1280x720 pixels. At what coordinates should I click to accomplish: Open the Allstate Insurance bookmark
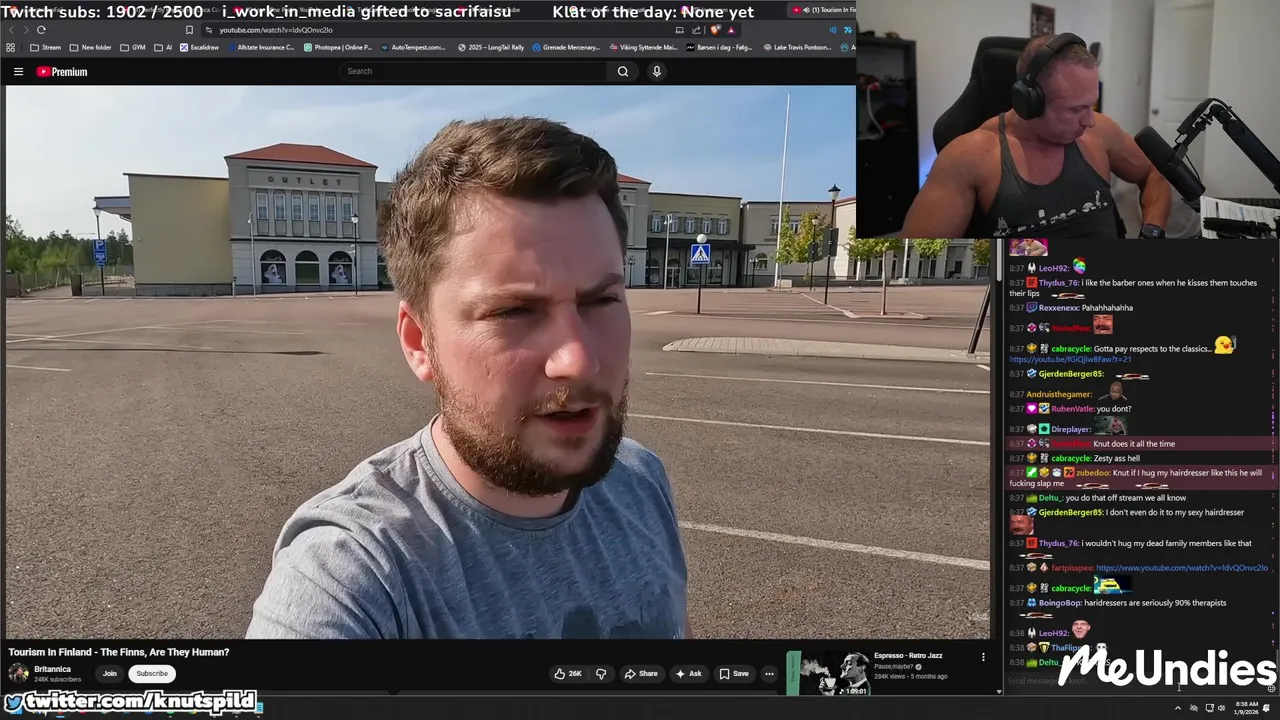click(260, 47)
